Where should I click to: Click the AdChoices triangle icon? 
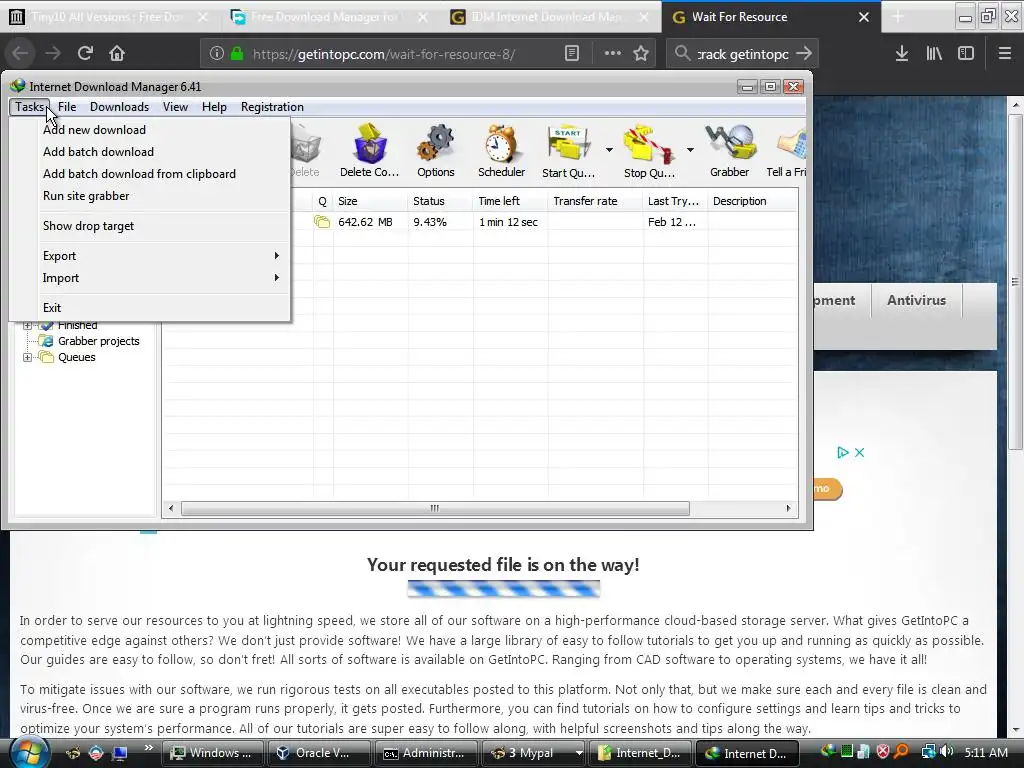tap(842, 452)
